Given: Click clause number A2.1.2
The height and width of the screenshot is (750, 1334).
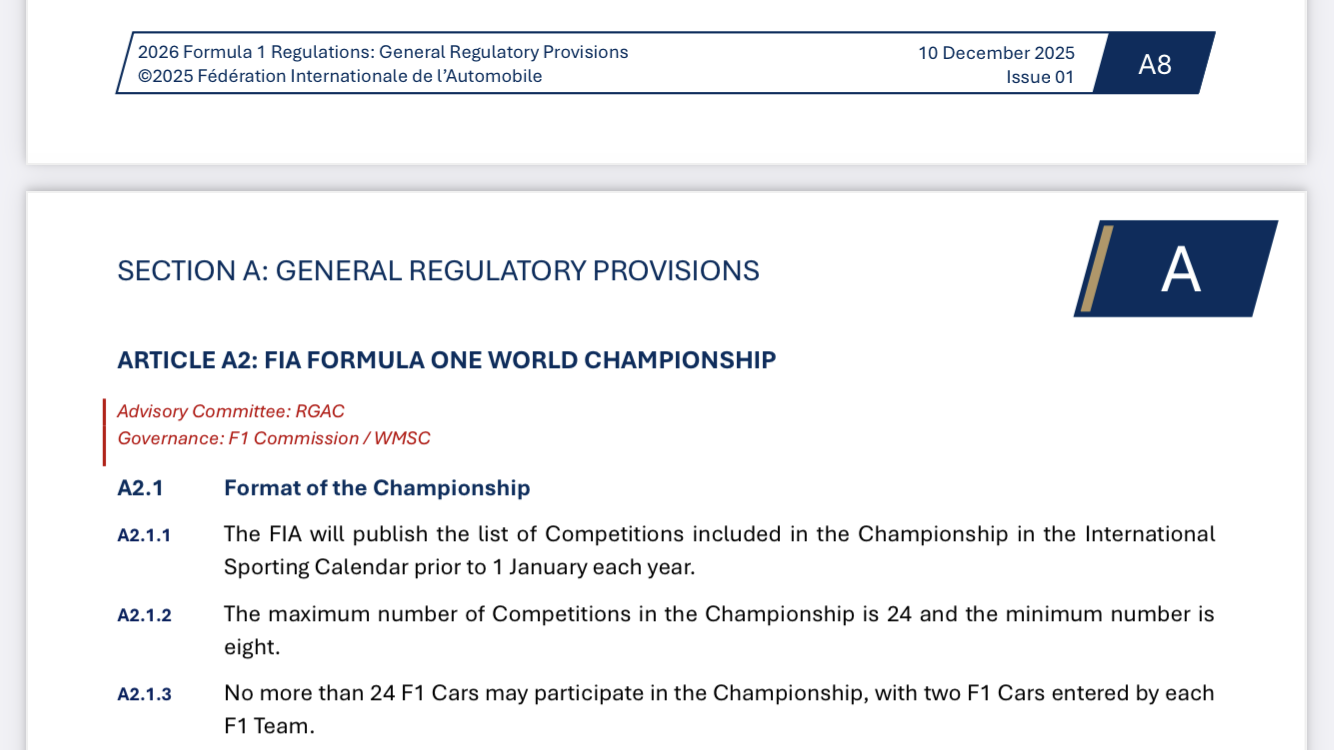Looking at the screenshot, I should (x=144, y=615).
